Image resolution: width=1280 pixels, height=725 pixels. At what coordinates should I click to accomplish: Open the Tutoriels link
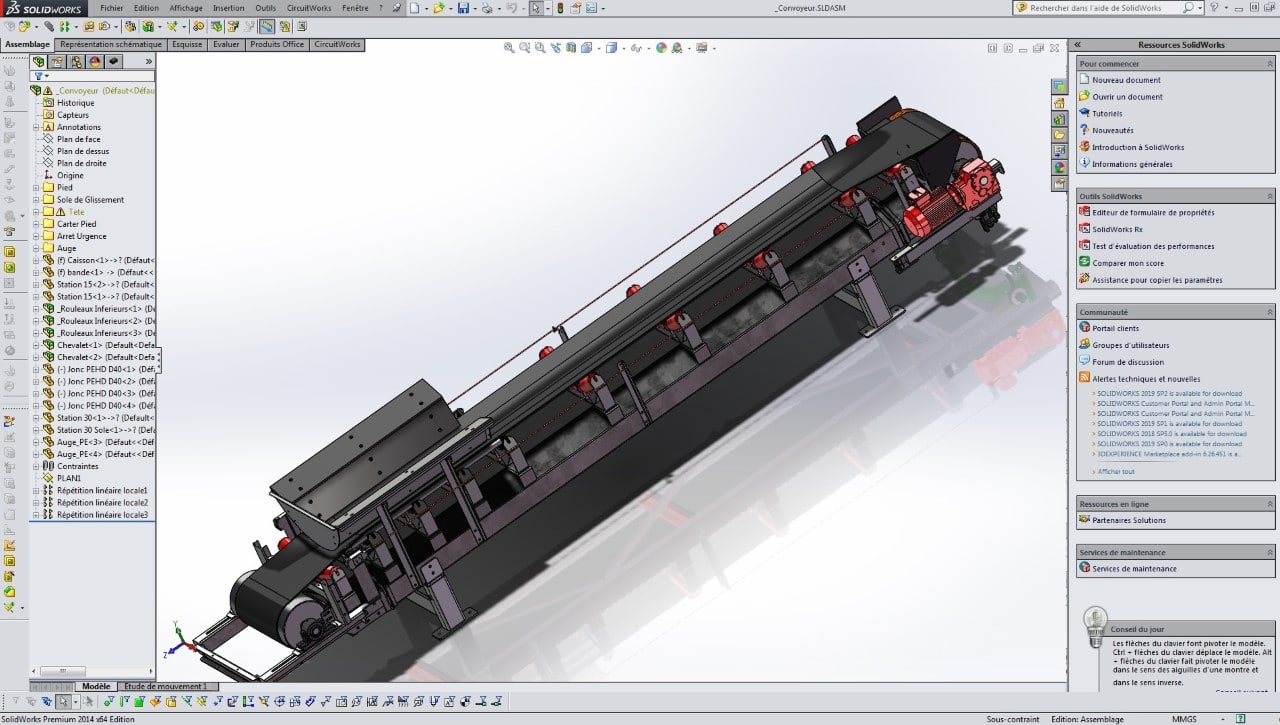1107,113
